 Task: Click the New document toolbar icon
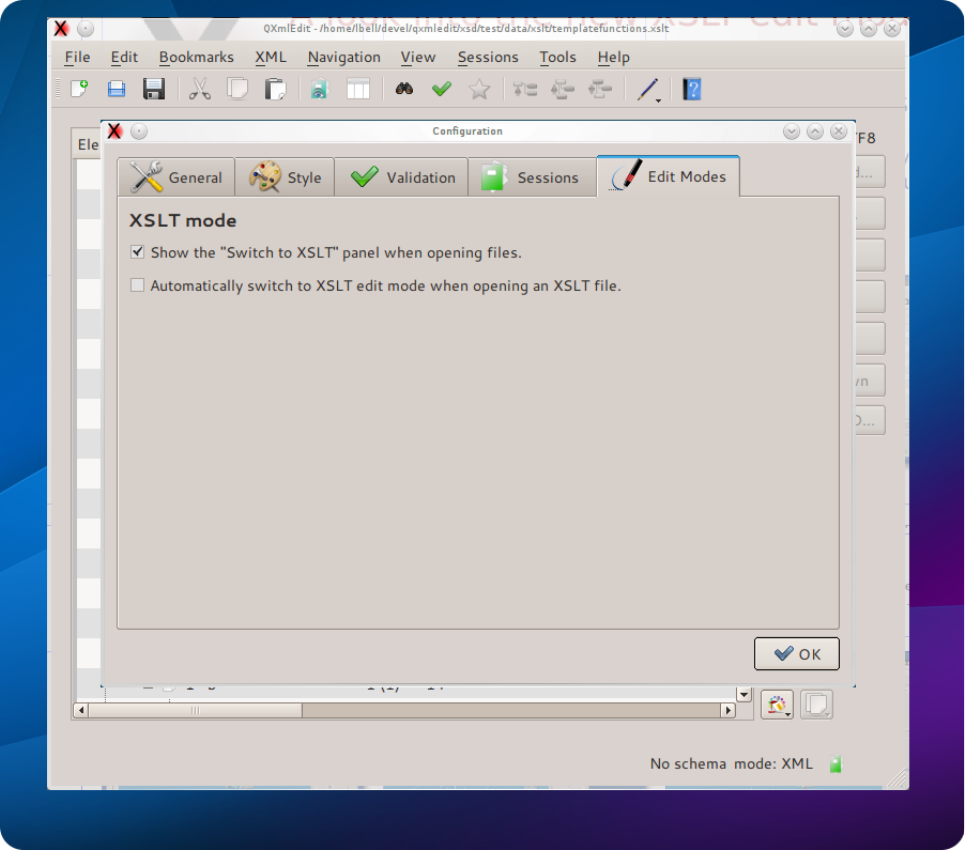(x=80, y=89)
